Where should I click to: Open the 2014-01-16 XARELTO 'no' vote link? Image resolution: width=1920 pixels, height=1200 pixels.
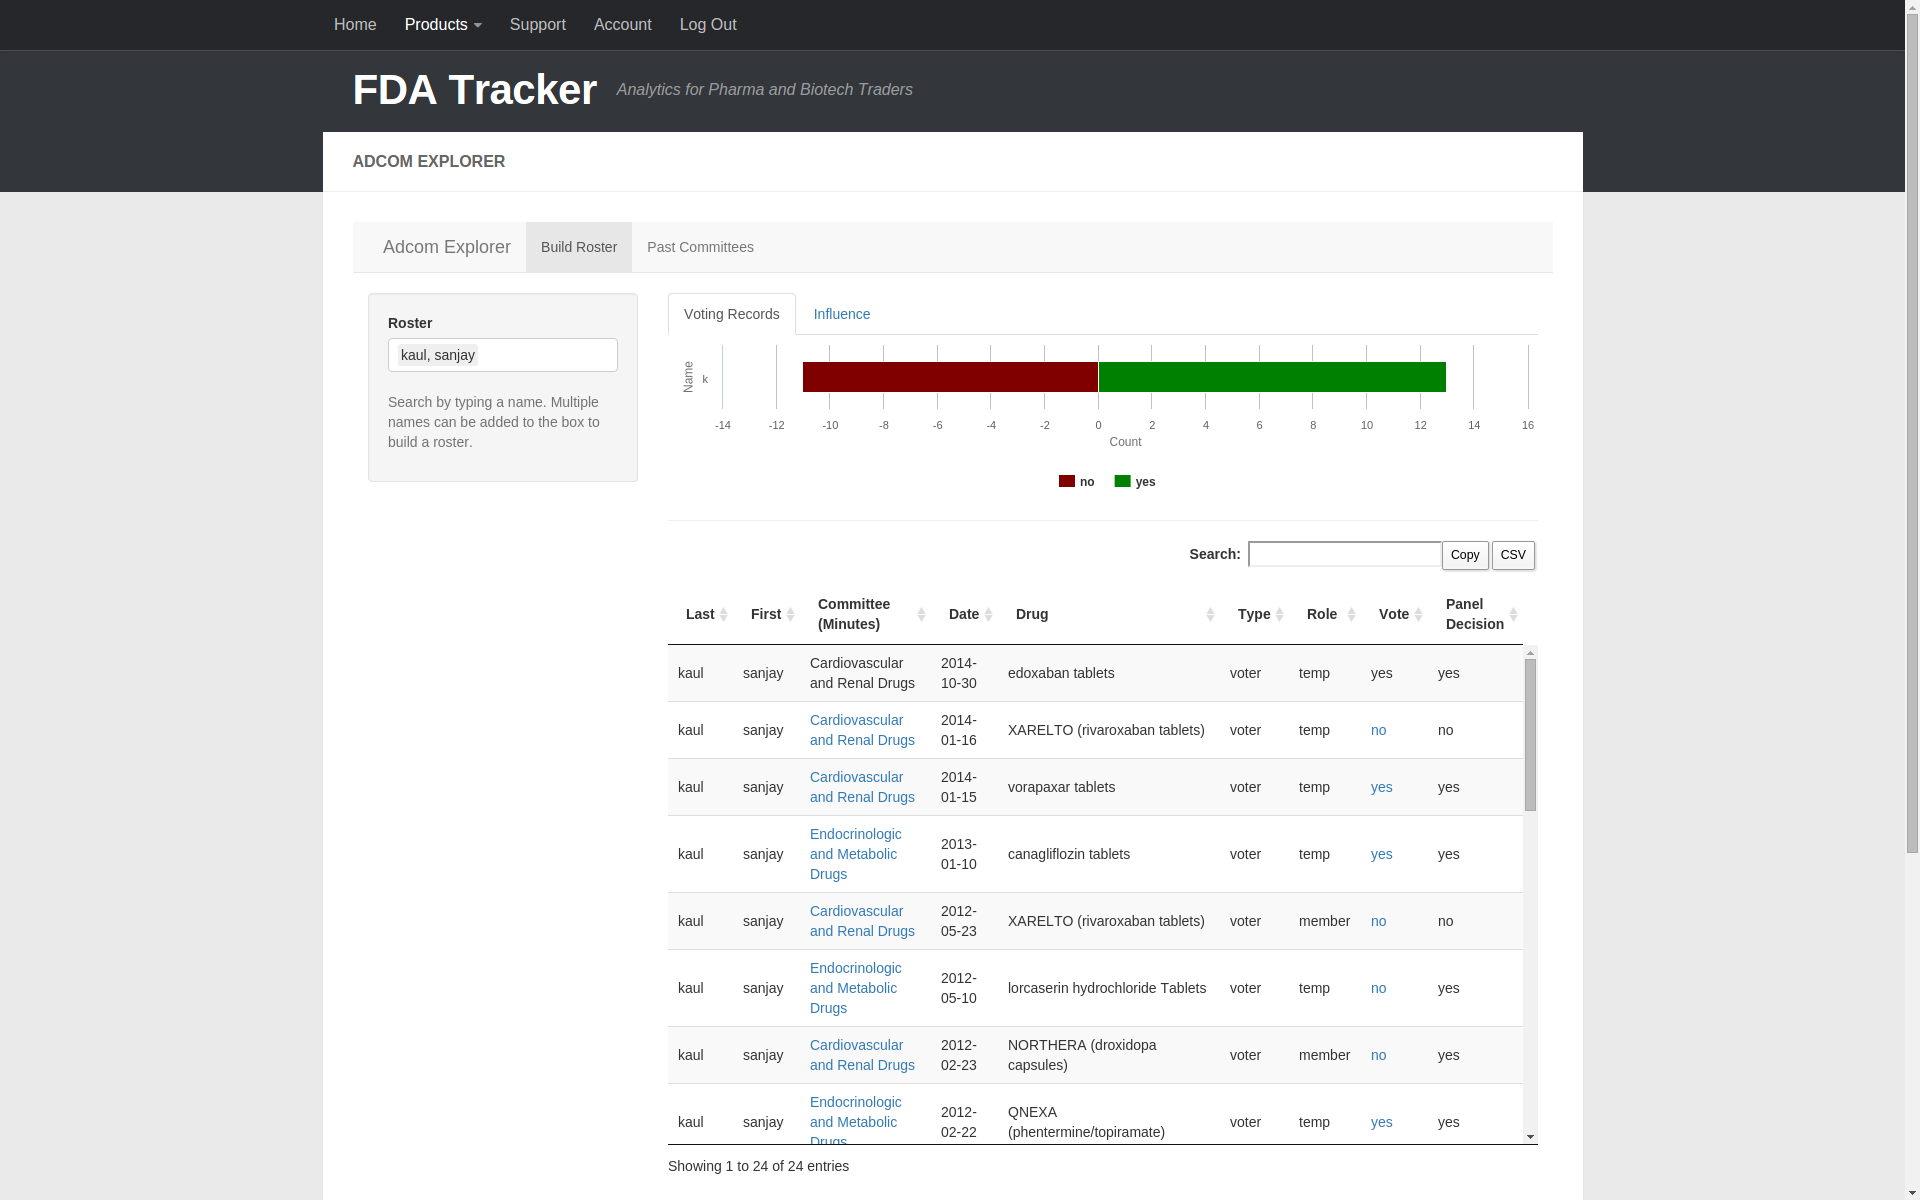1378,730
